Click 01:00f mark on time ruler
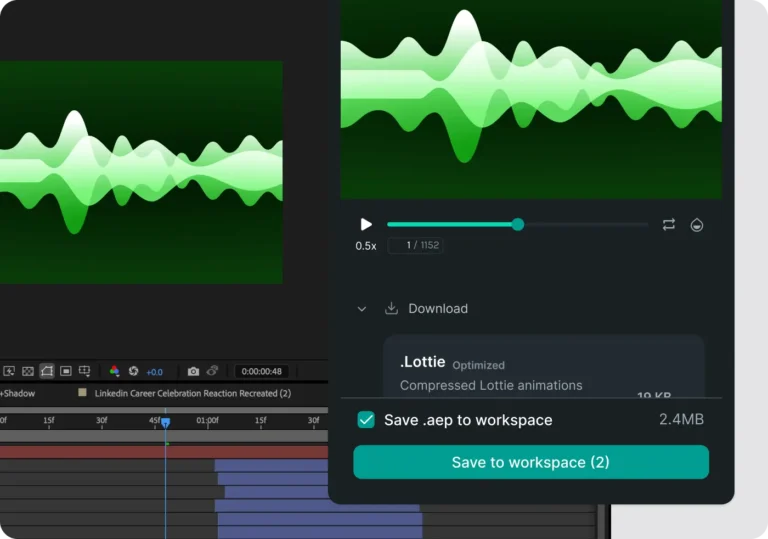 click(x=207, y=420)
